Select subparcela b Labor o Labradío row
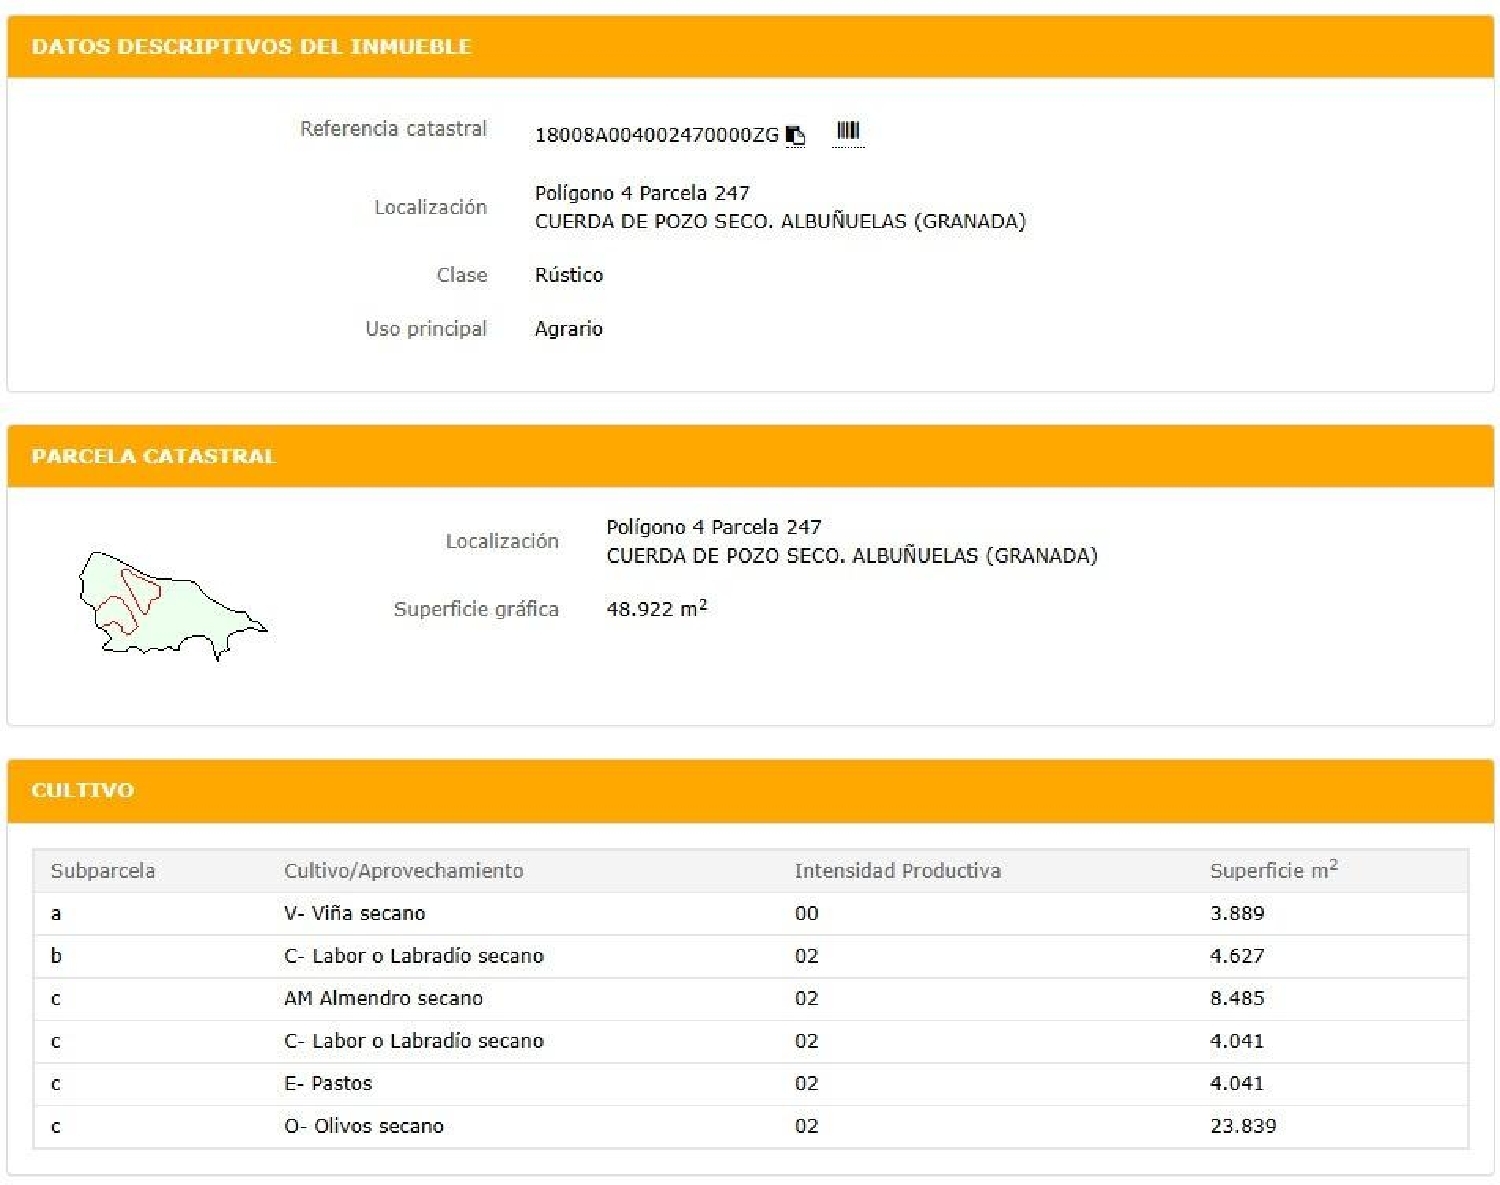 (413, 956)
